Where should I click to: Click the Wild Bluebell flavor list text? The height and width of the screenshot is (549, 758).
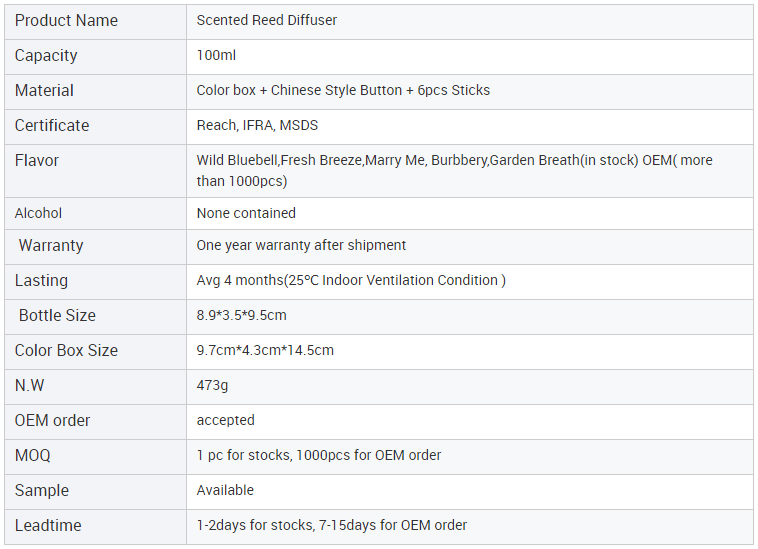pyautogui.click(x=454, y=170)
